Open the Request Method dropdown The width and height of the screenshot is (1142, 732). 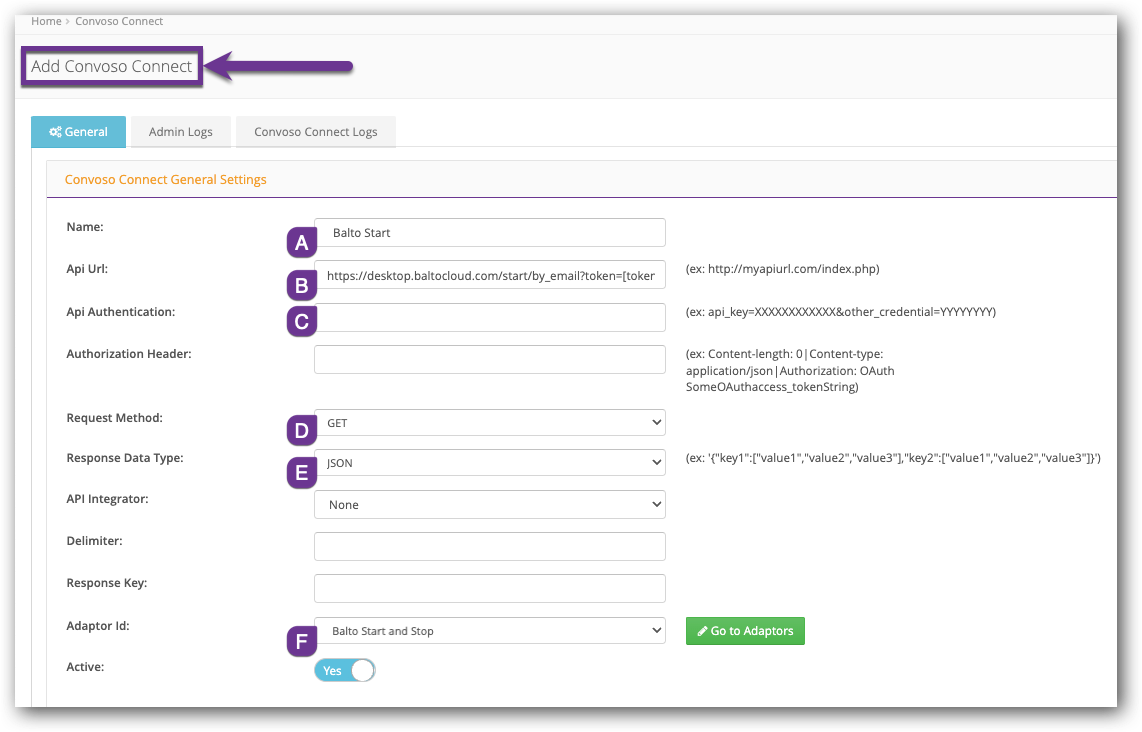pos(489,423)
